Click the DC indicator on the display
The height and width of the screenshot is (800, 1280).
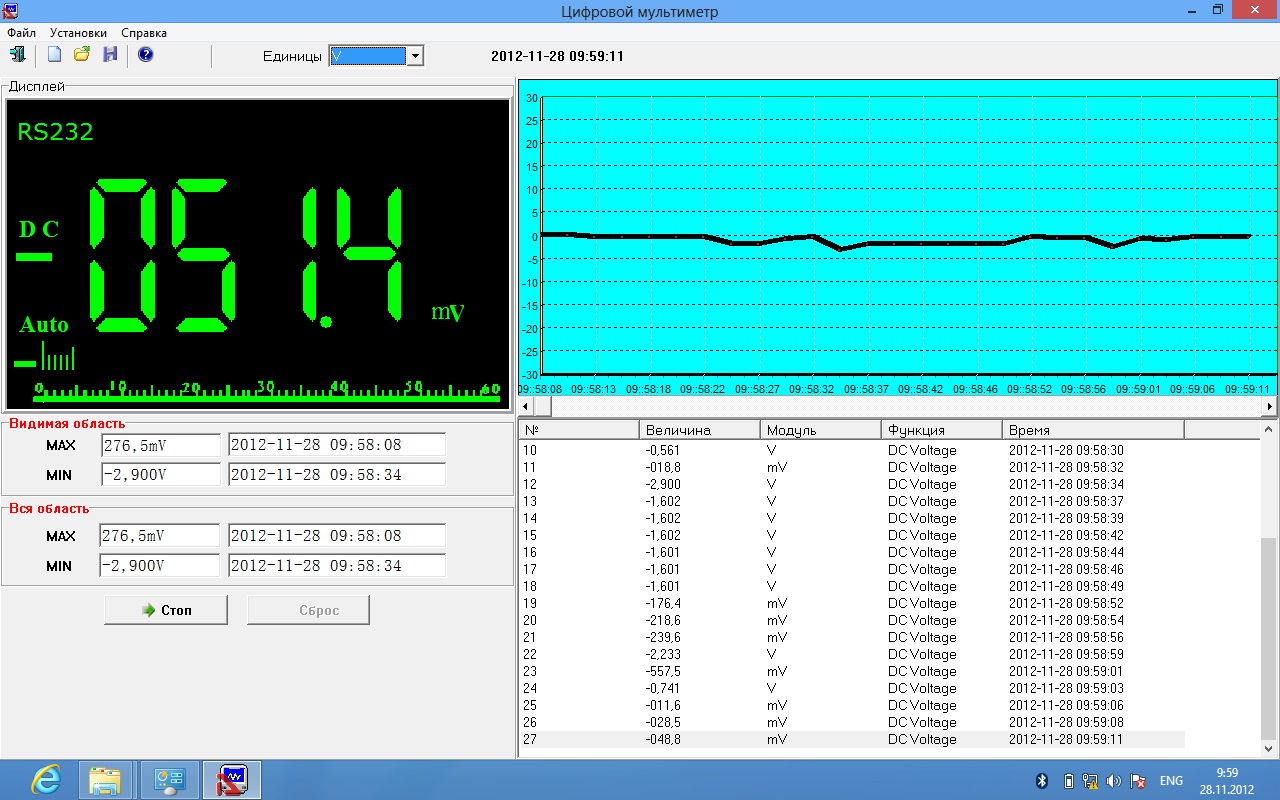tap(39, 229)
